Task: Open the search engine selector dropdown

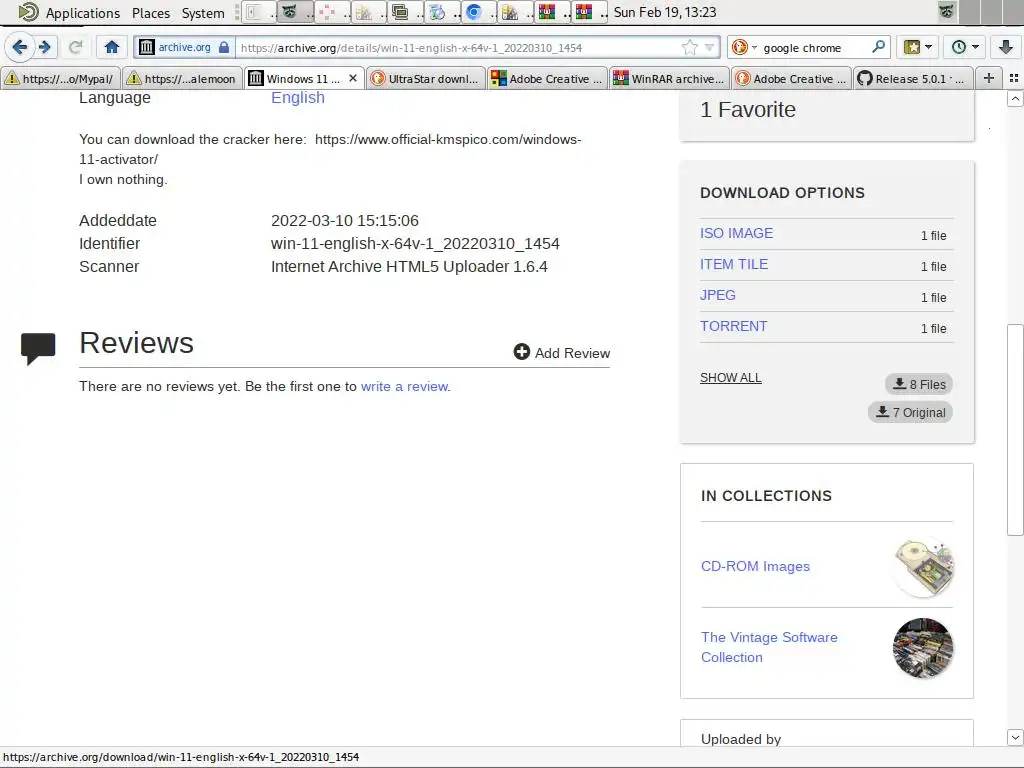Action: tap(744, 47)
